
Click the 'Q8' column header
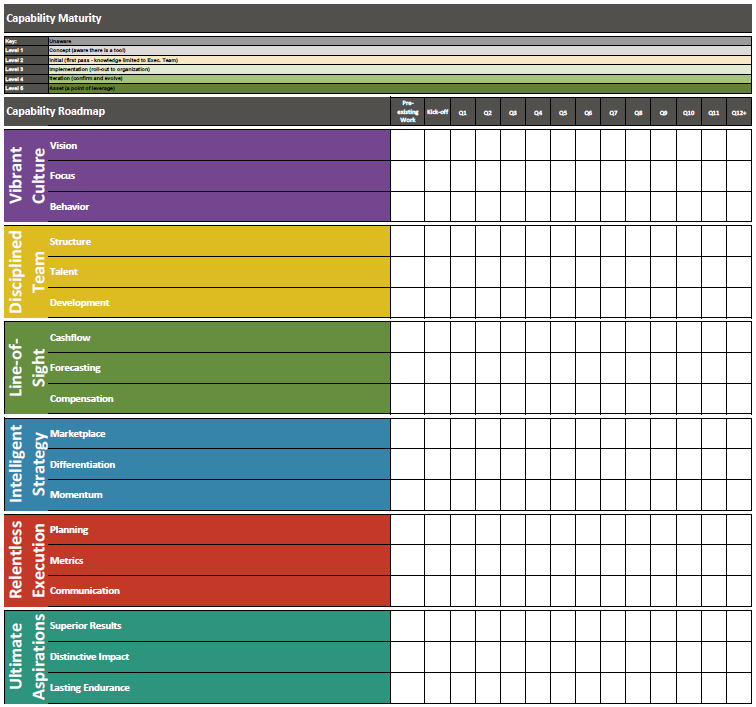638,111
